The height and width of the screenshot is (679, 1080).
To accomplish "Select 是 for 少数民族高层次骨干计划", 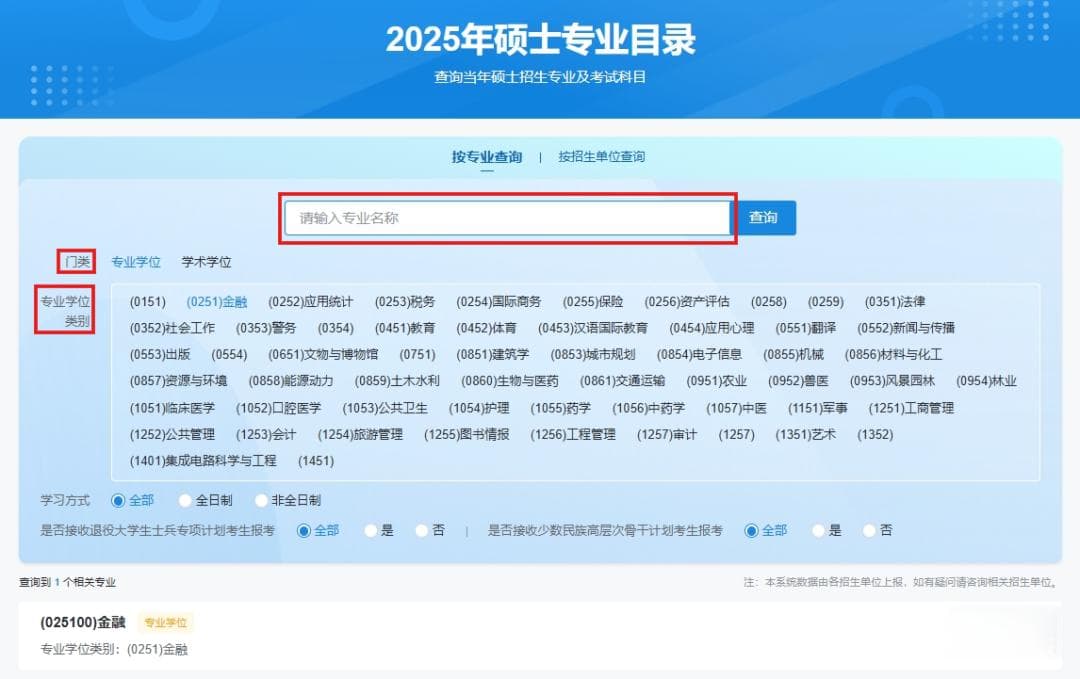I will [x=827, y=530].
